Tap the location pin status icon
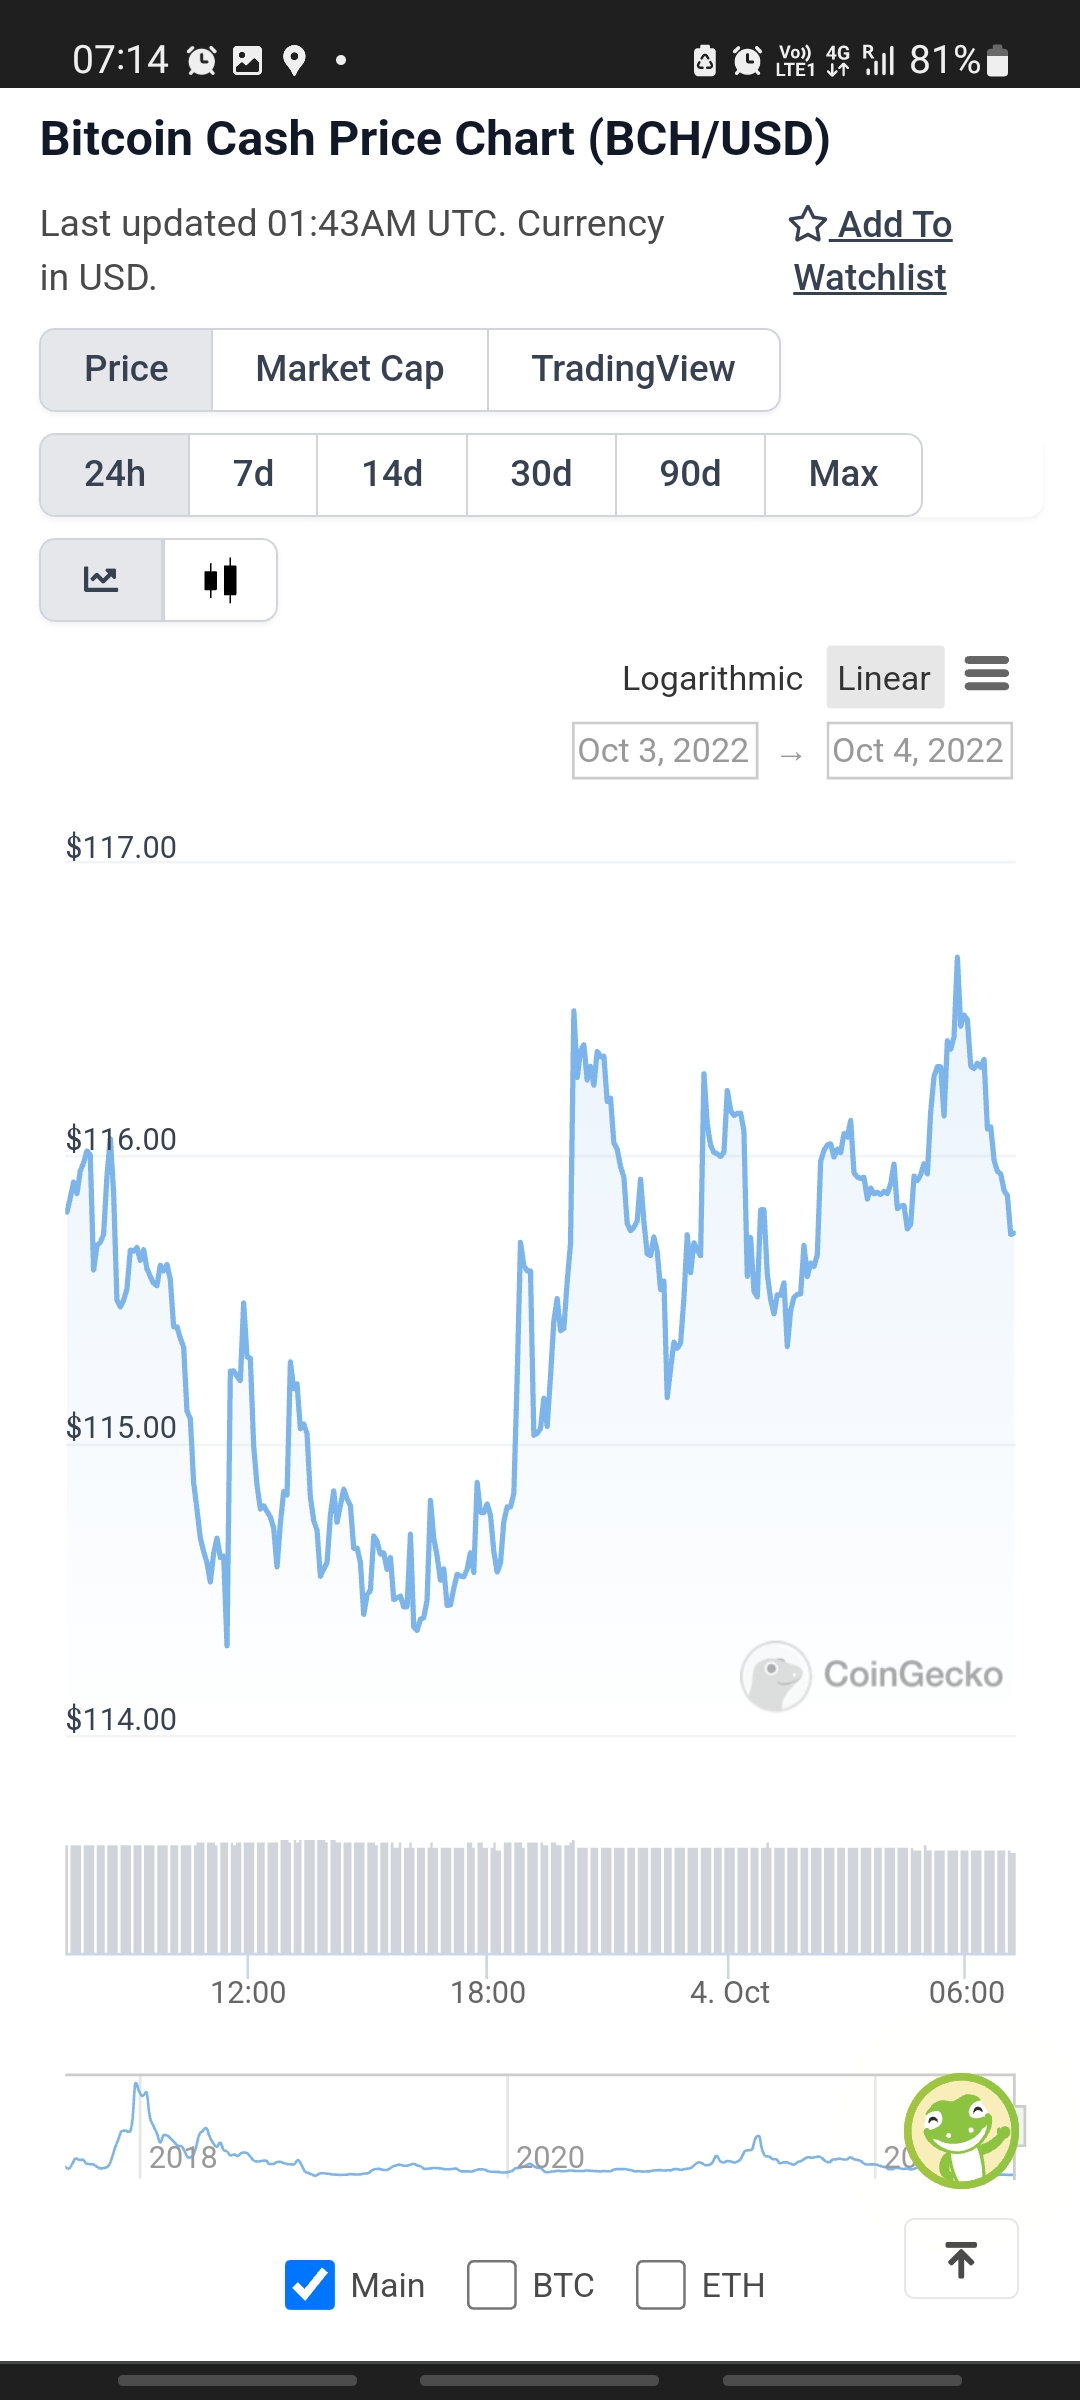Screen dimensions: 1080x2400 tap(294, 61)
